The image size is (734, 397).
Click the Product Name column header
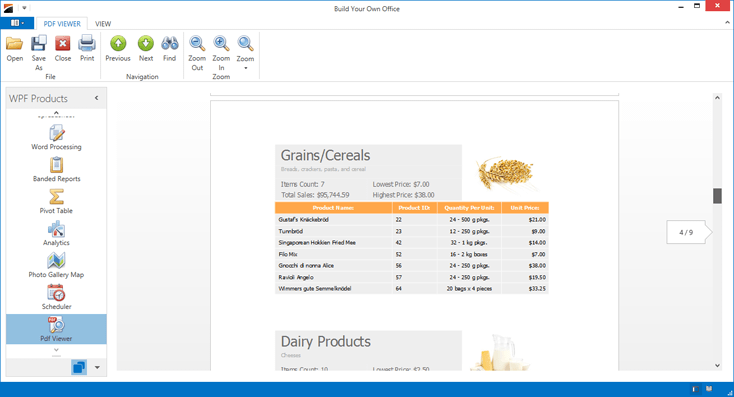tap(333, 208)
